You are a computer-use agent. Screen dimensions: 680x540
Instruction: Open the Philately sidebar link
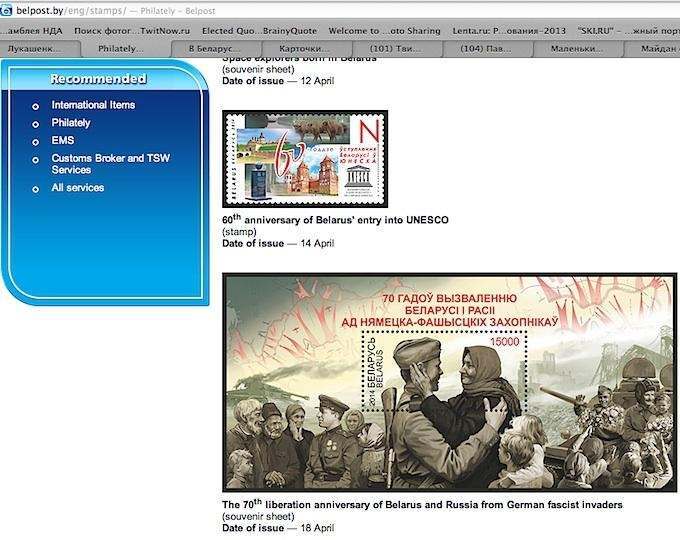click(x=71, y=123)
